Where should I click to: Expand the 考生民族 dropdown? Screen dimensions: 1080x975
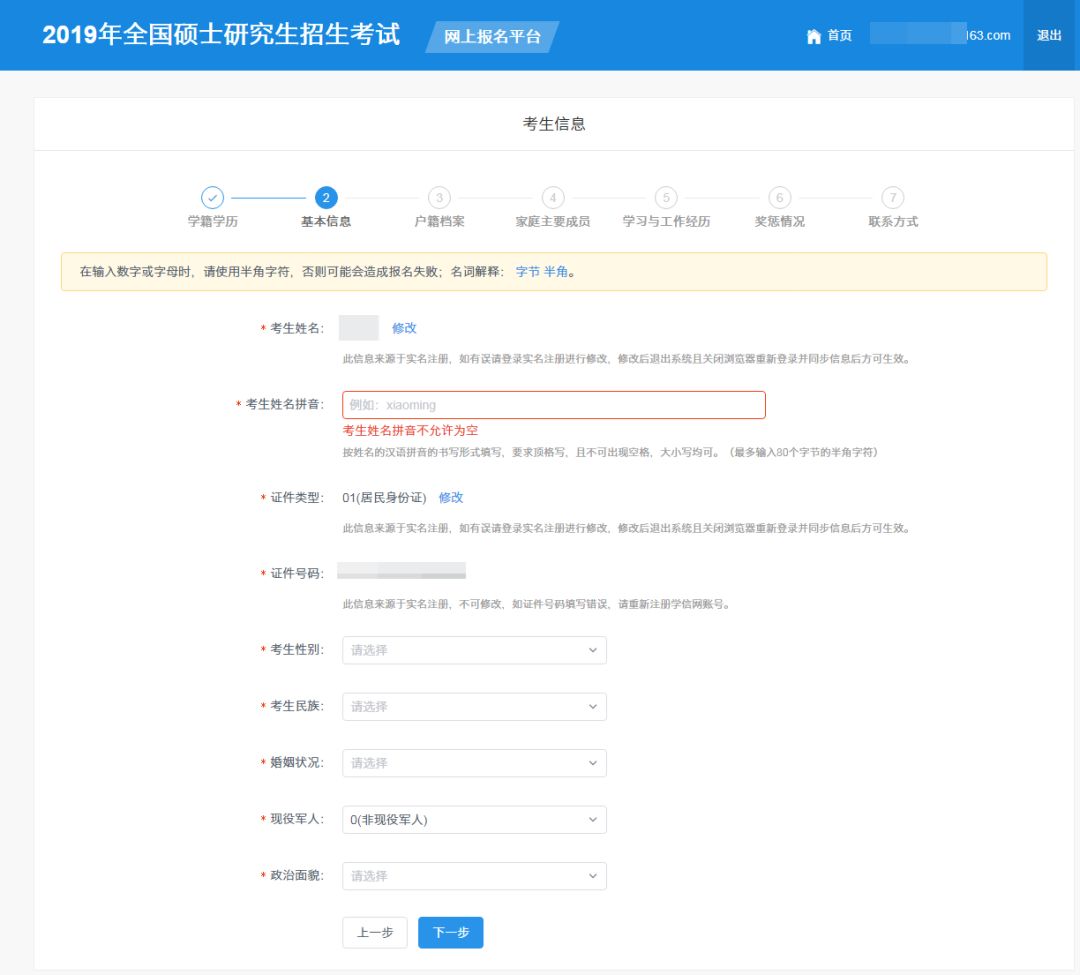(474, 707)
